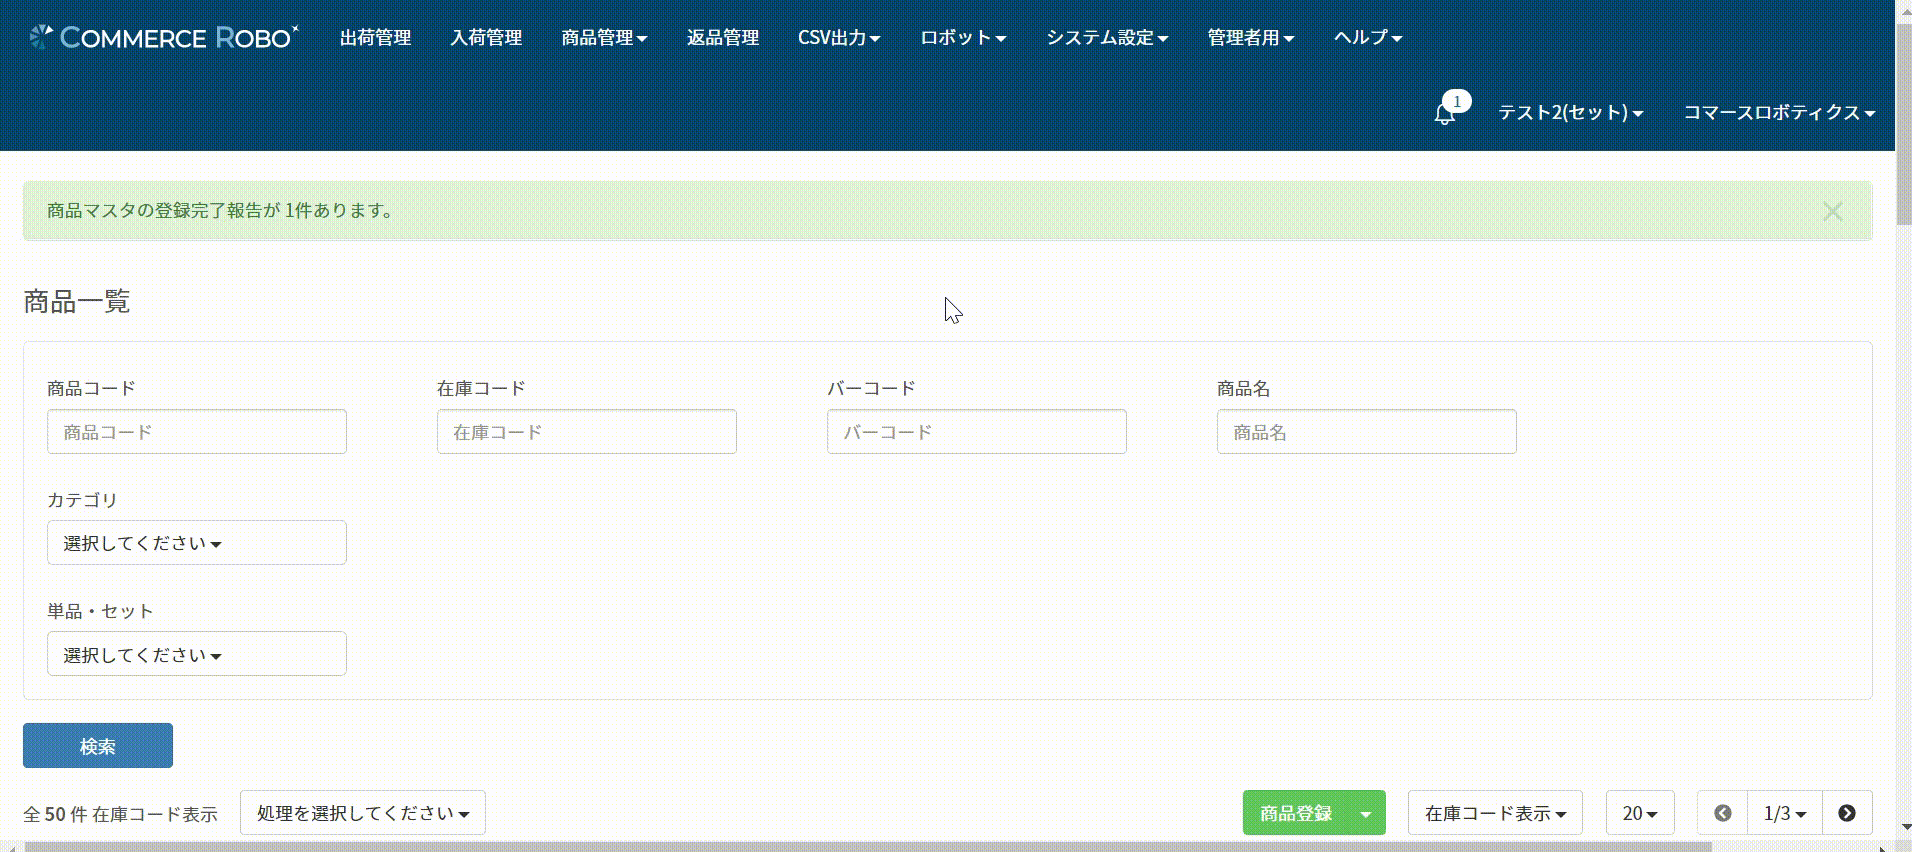Viewport: 1912px width, 852px height.
Task: Expand 商品管理 menu
Action: coord(604,37)
